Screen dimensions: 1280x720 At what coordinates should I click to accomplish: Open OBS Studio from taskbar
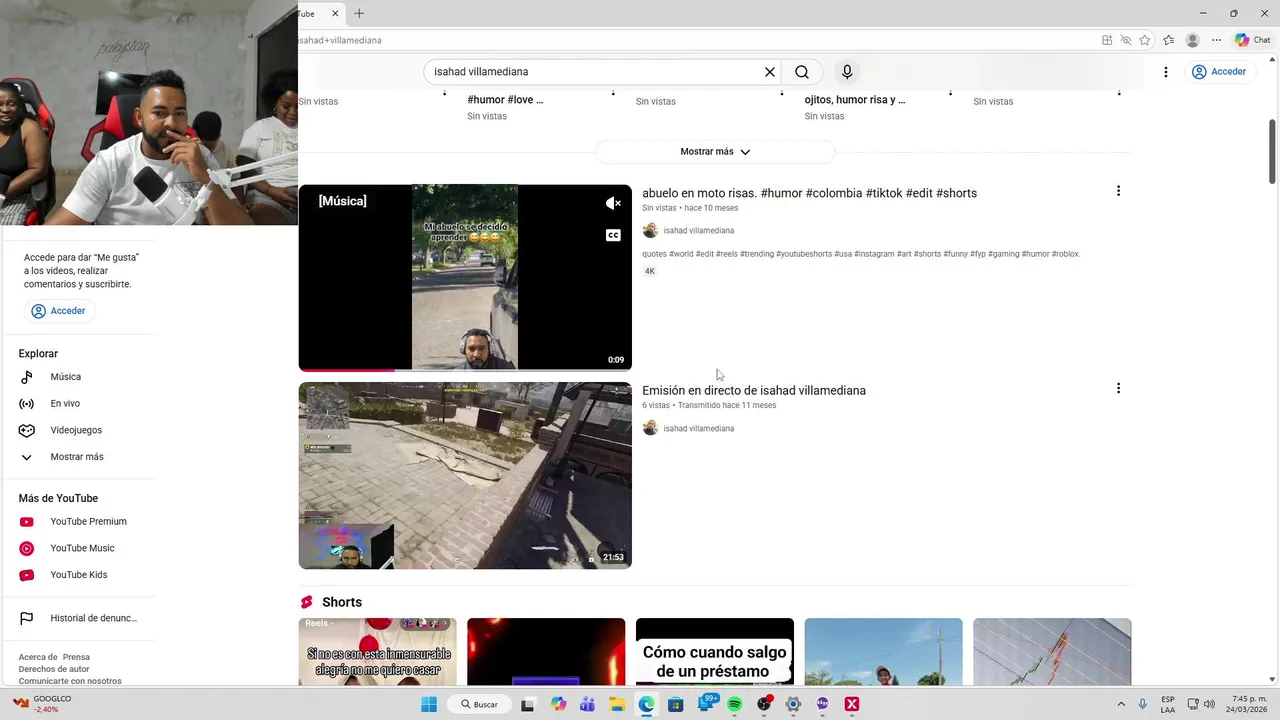[x=764, y=704]
